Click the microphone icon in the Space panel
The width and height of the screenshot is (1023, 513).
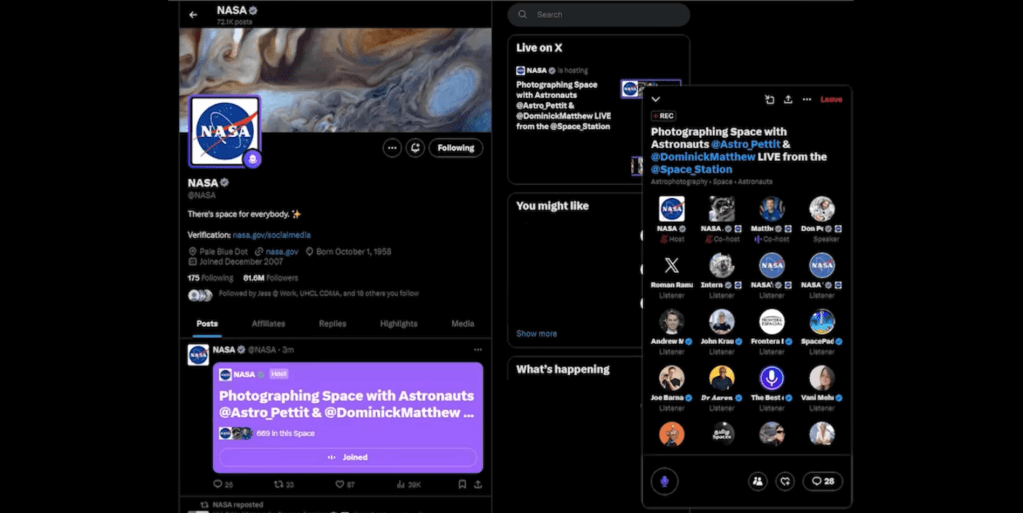click(x=664, y=481)
